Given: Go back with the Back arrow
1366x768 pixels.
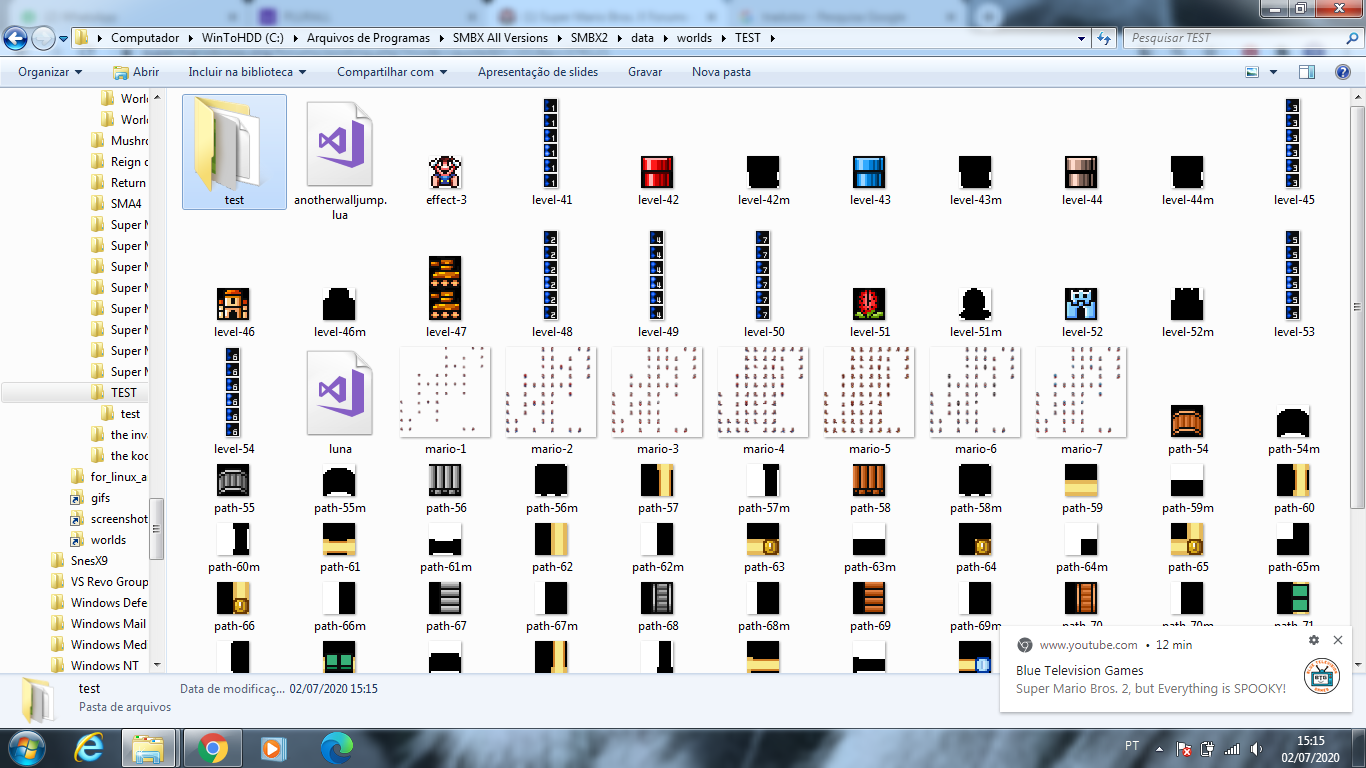Looking at the screenshot, I should 15,38.
